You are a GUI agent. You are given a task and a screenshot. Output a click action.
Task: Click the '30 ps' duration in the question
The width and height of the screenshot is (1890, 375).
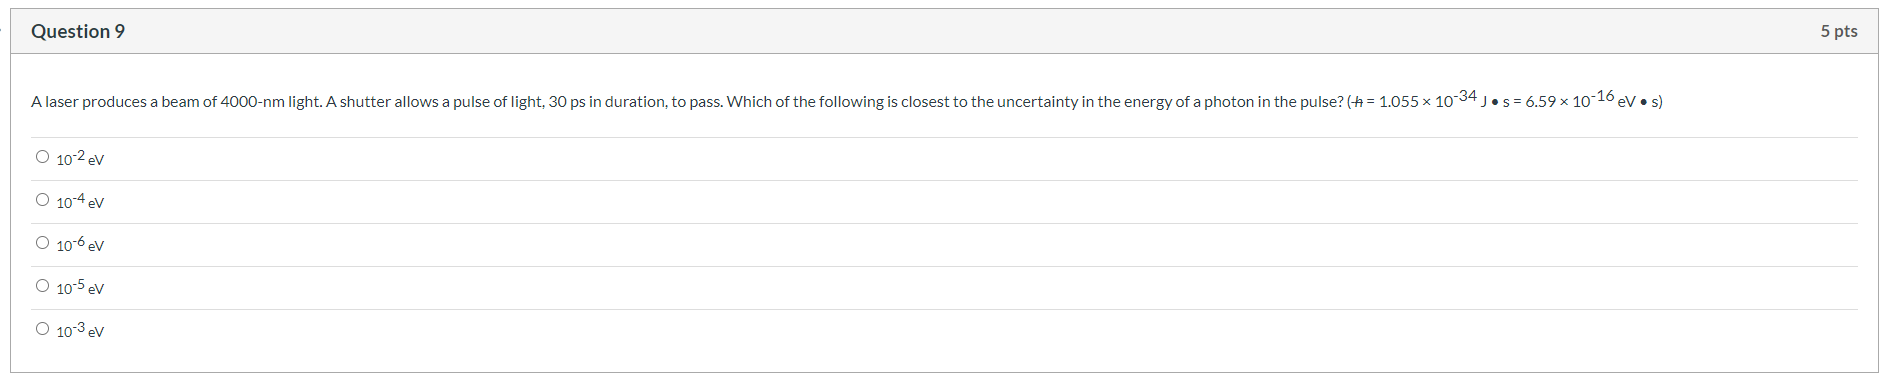(567, 102)
